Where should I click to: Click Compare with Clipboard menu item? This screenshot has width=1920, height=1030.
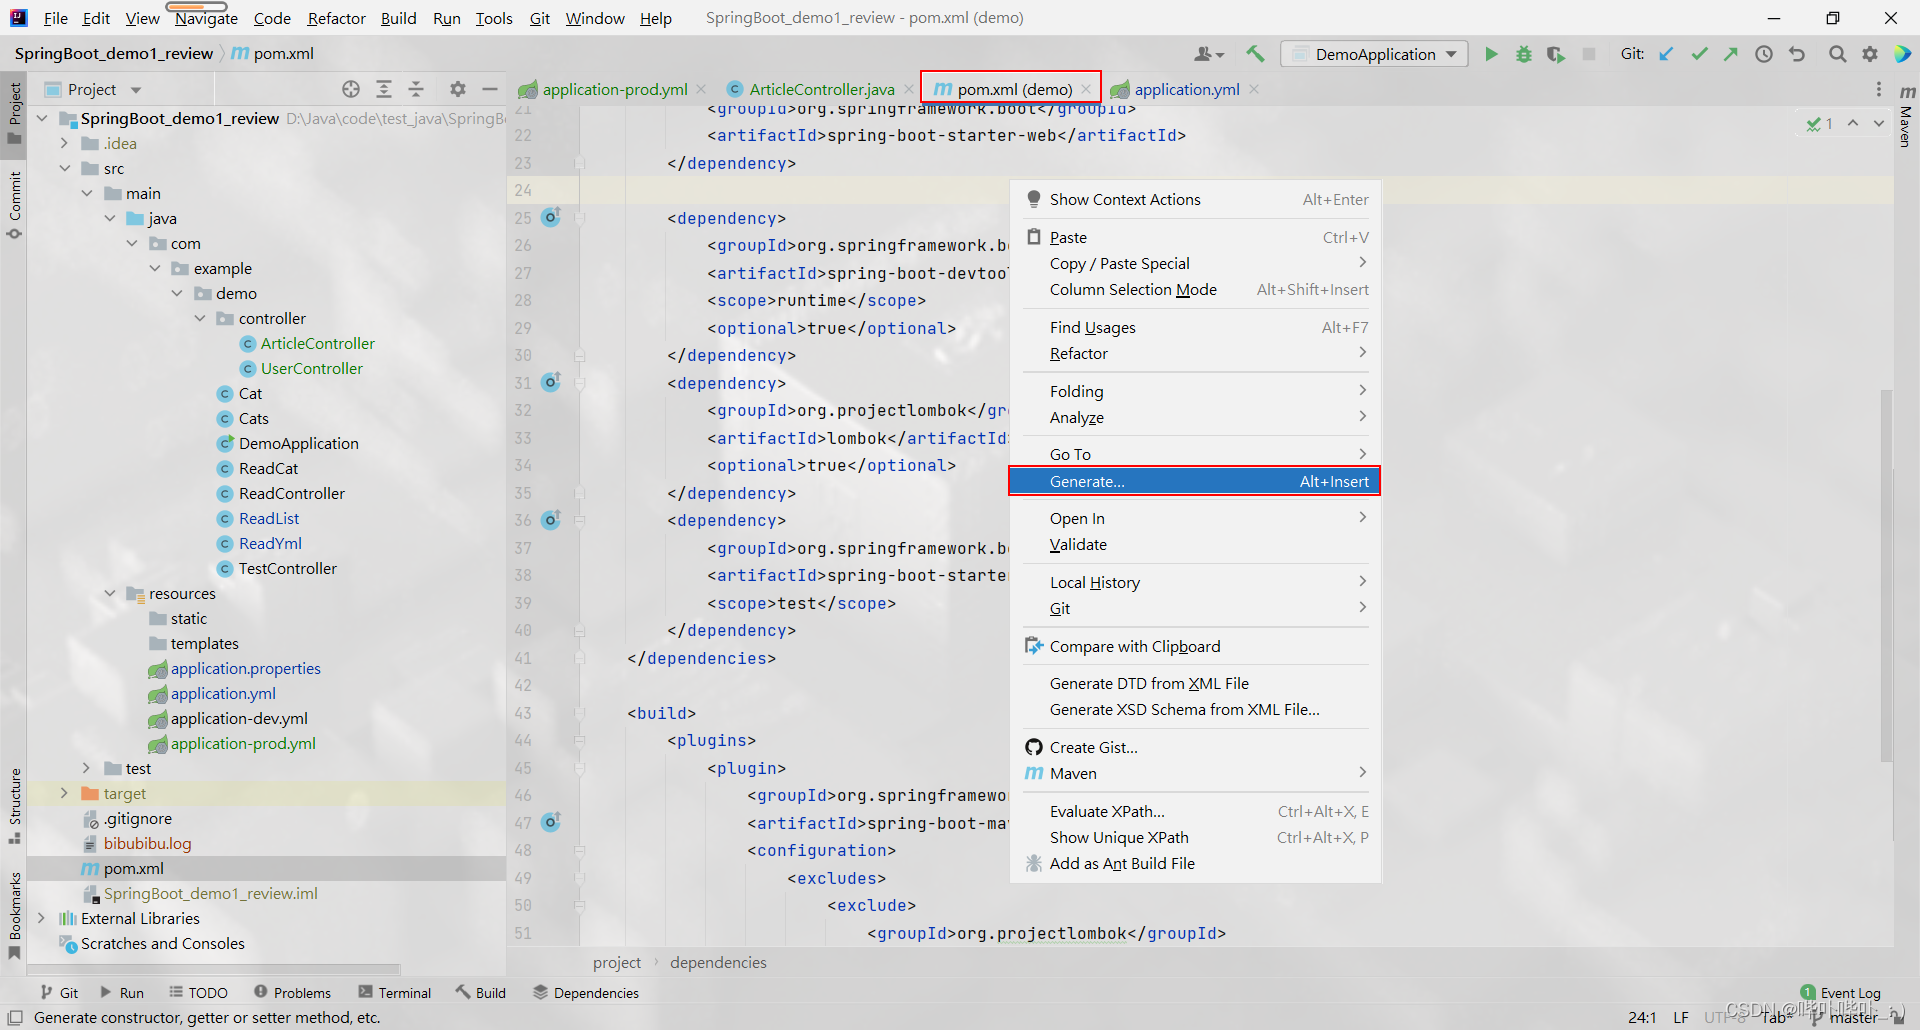1195,646
